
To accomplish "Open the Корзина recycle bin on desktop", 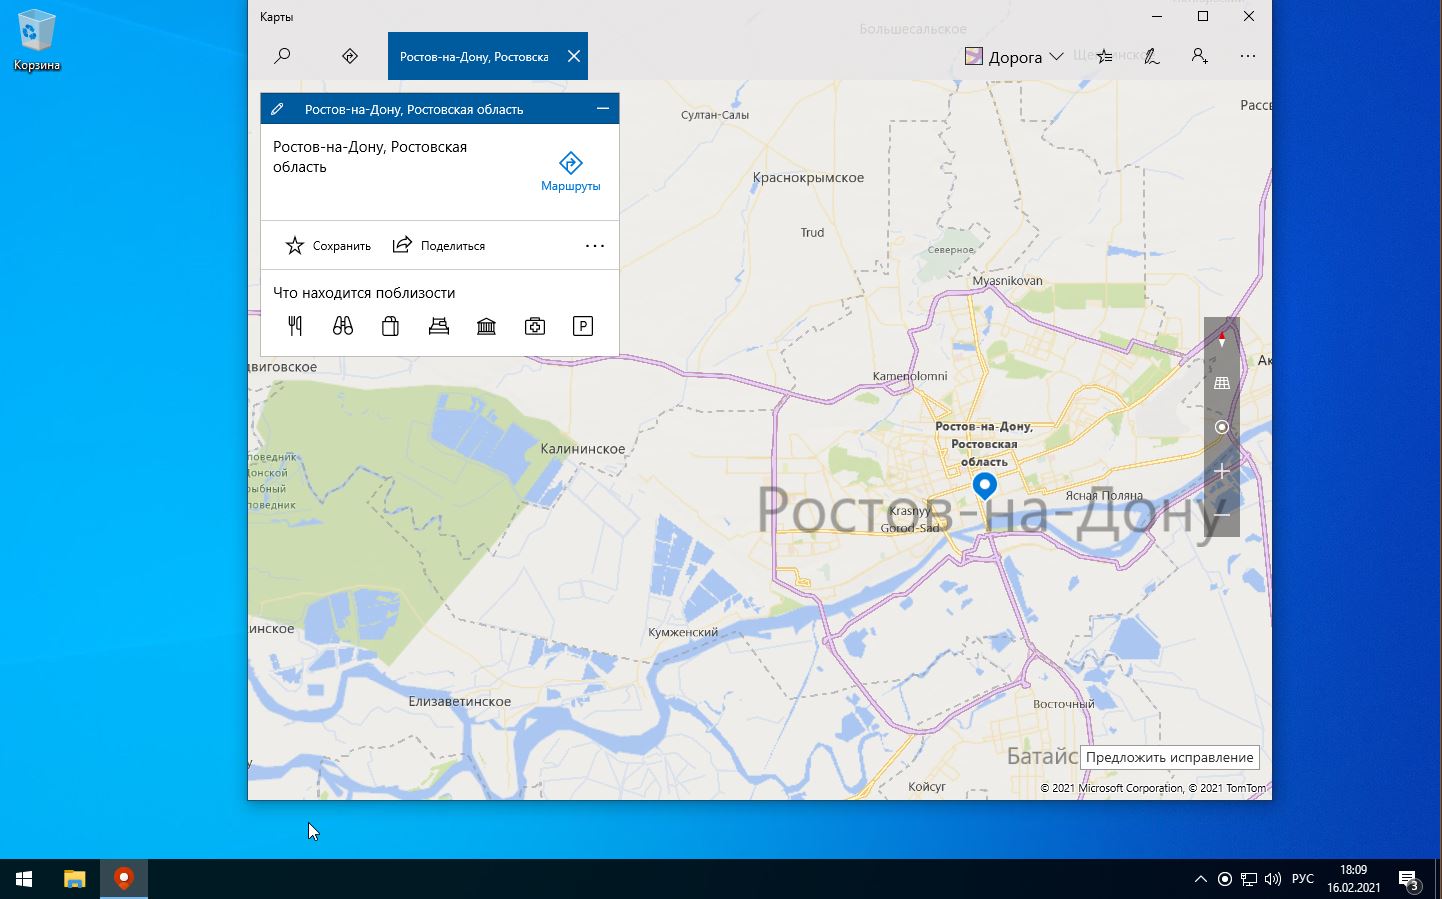I will [x=37, y=41].
